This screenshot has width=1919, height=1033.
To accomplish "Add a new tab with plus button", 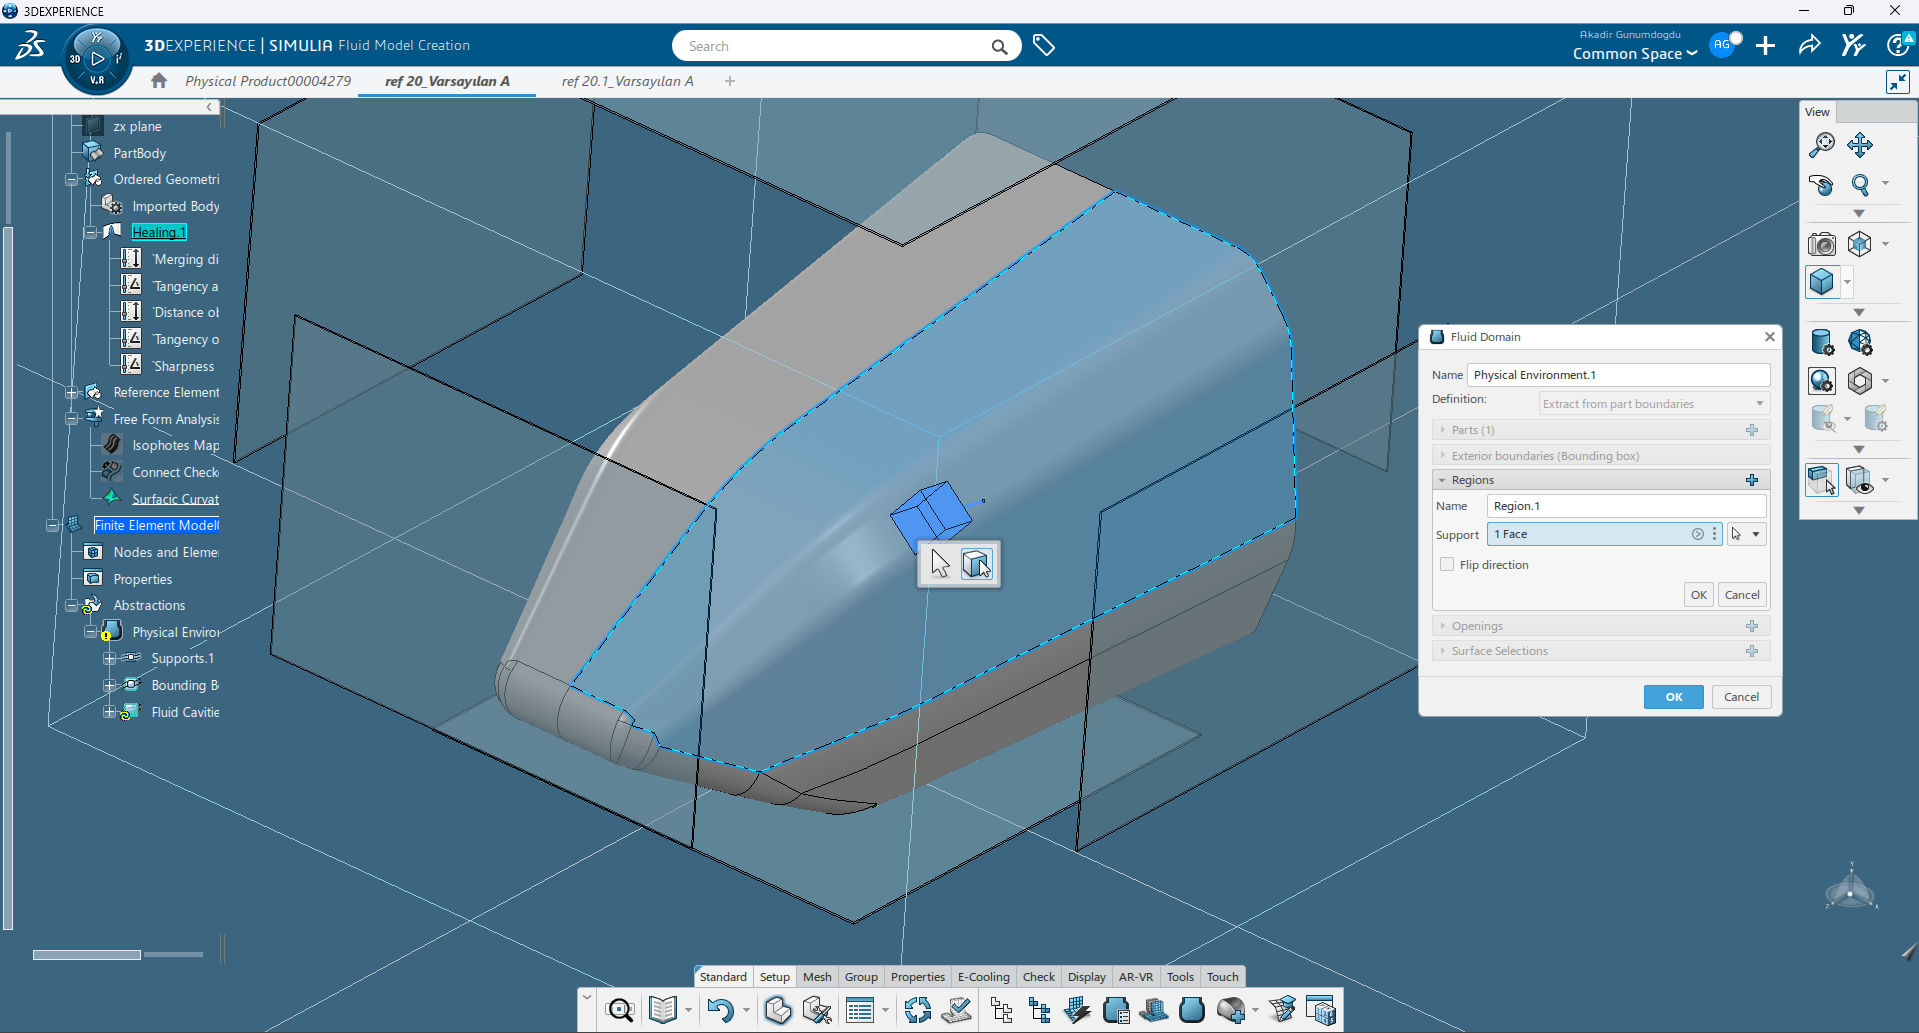I will point(730,81).
